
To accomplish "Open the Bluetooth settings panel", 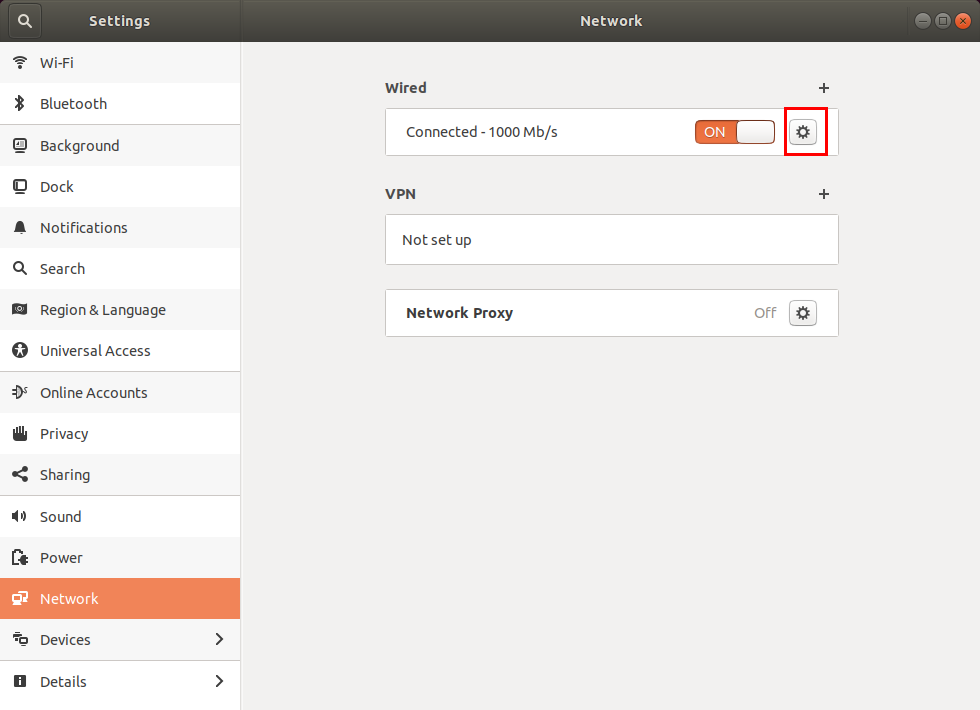I will 120,104.
